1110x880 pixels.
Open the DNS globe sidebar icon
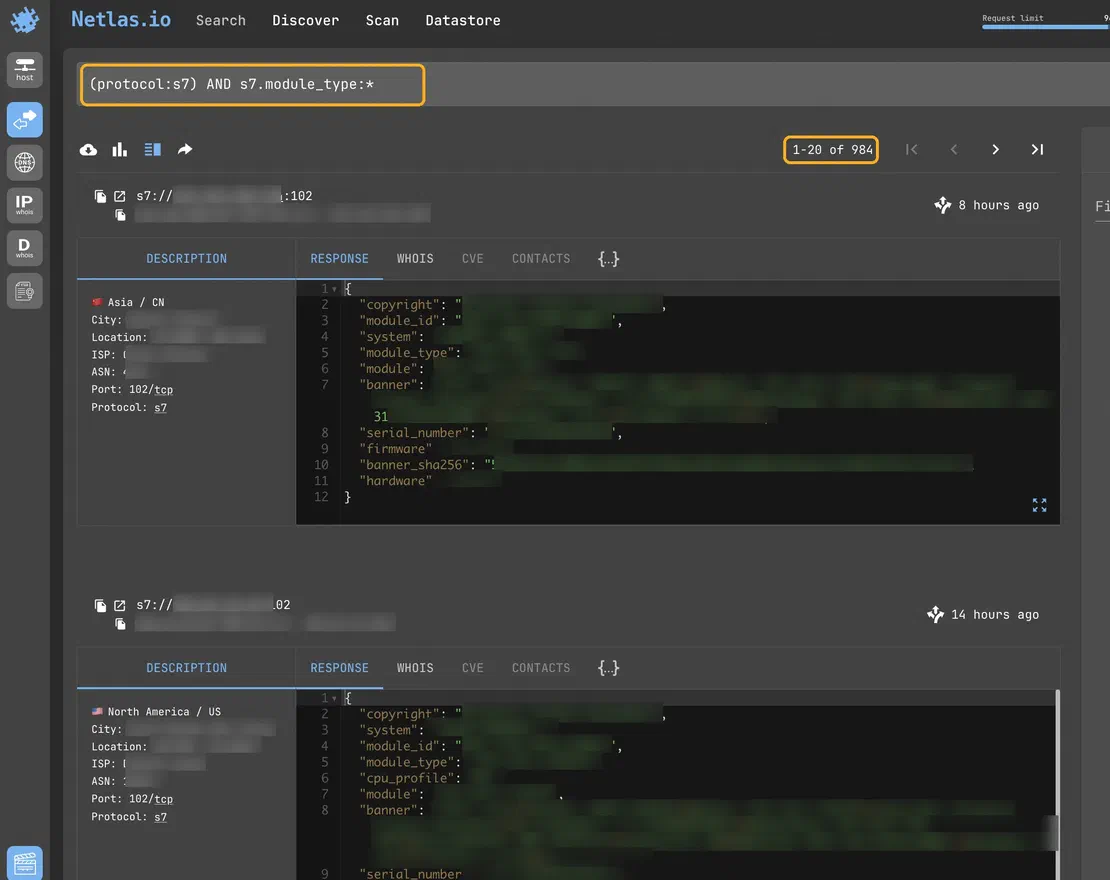pyautogui.click(x=25, y=163)
